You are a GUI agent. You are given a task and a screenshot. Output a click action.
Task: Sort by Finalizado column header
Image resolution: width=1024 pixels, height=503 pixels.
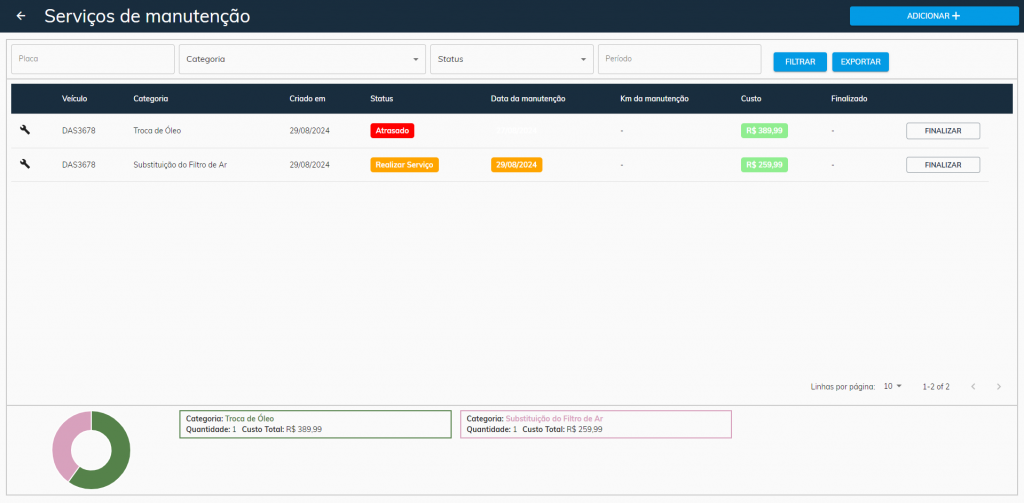849,99
